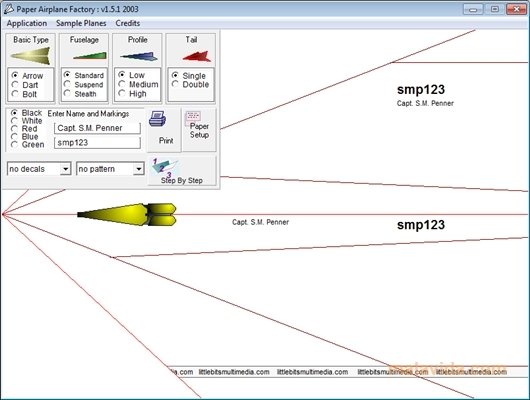The width and height of the screenshot is (530, 400).
Task: Click the bold 'smp123' text on the upper wing
Action: 421,90
